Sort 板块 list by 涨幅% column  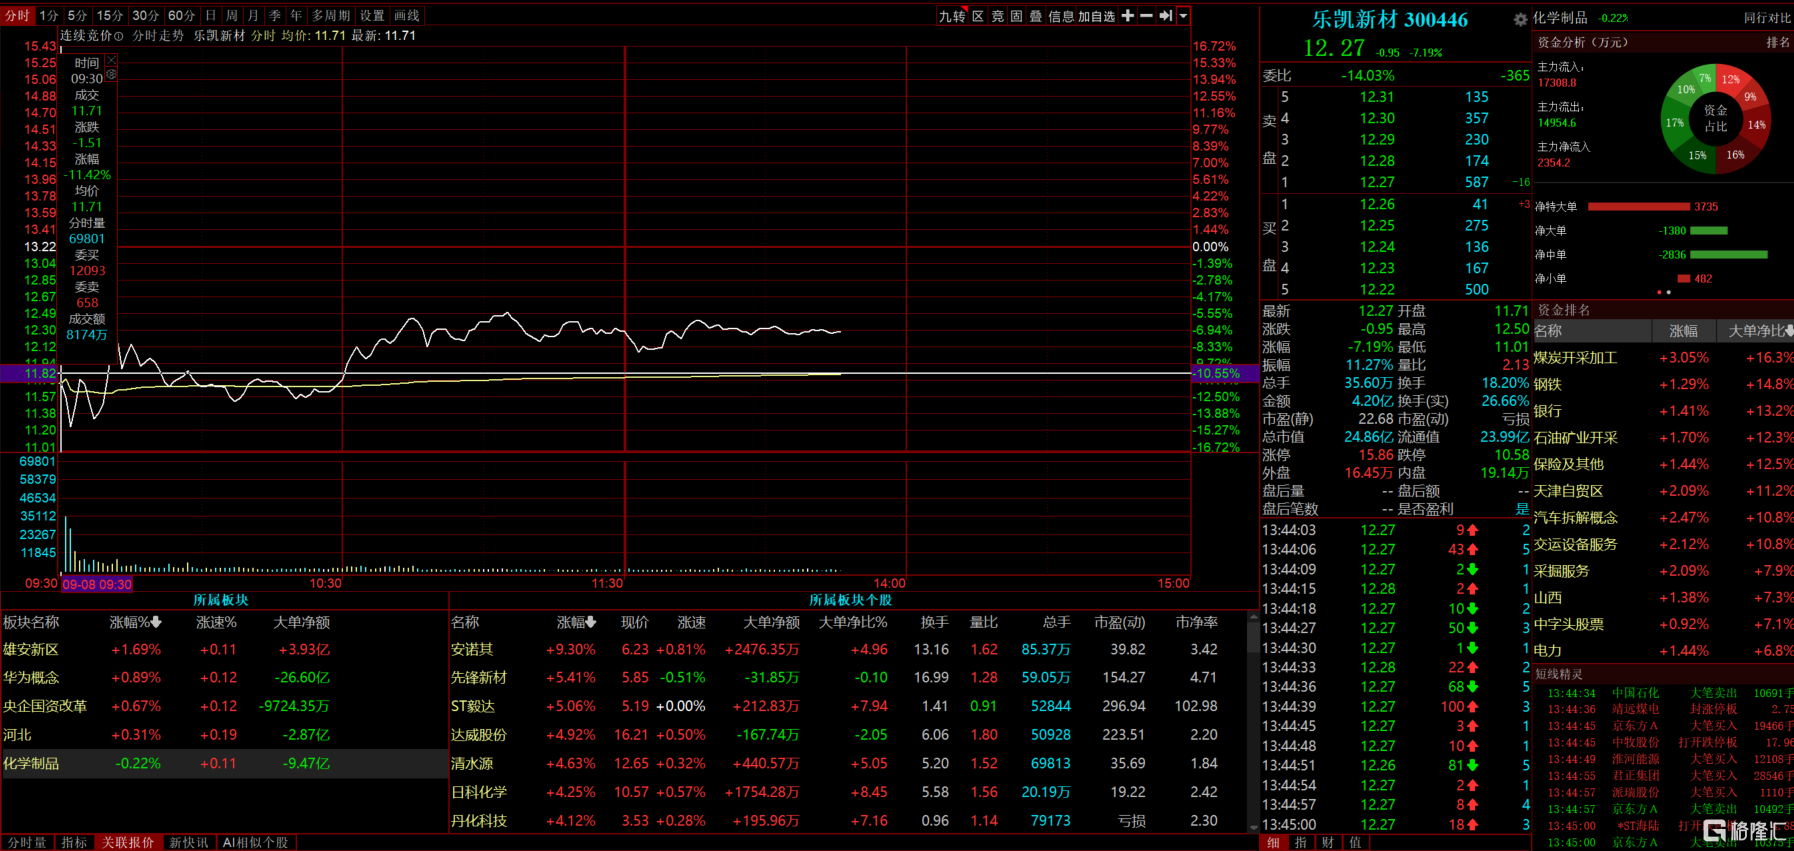(x=135, y=622)
